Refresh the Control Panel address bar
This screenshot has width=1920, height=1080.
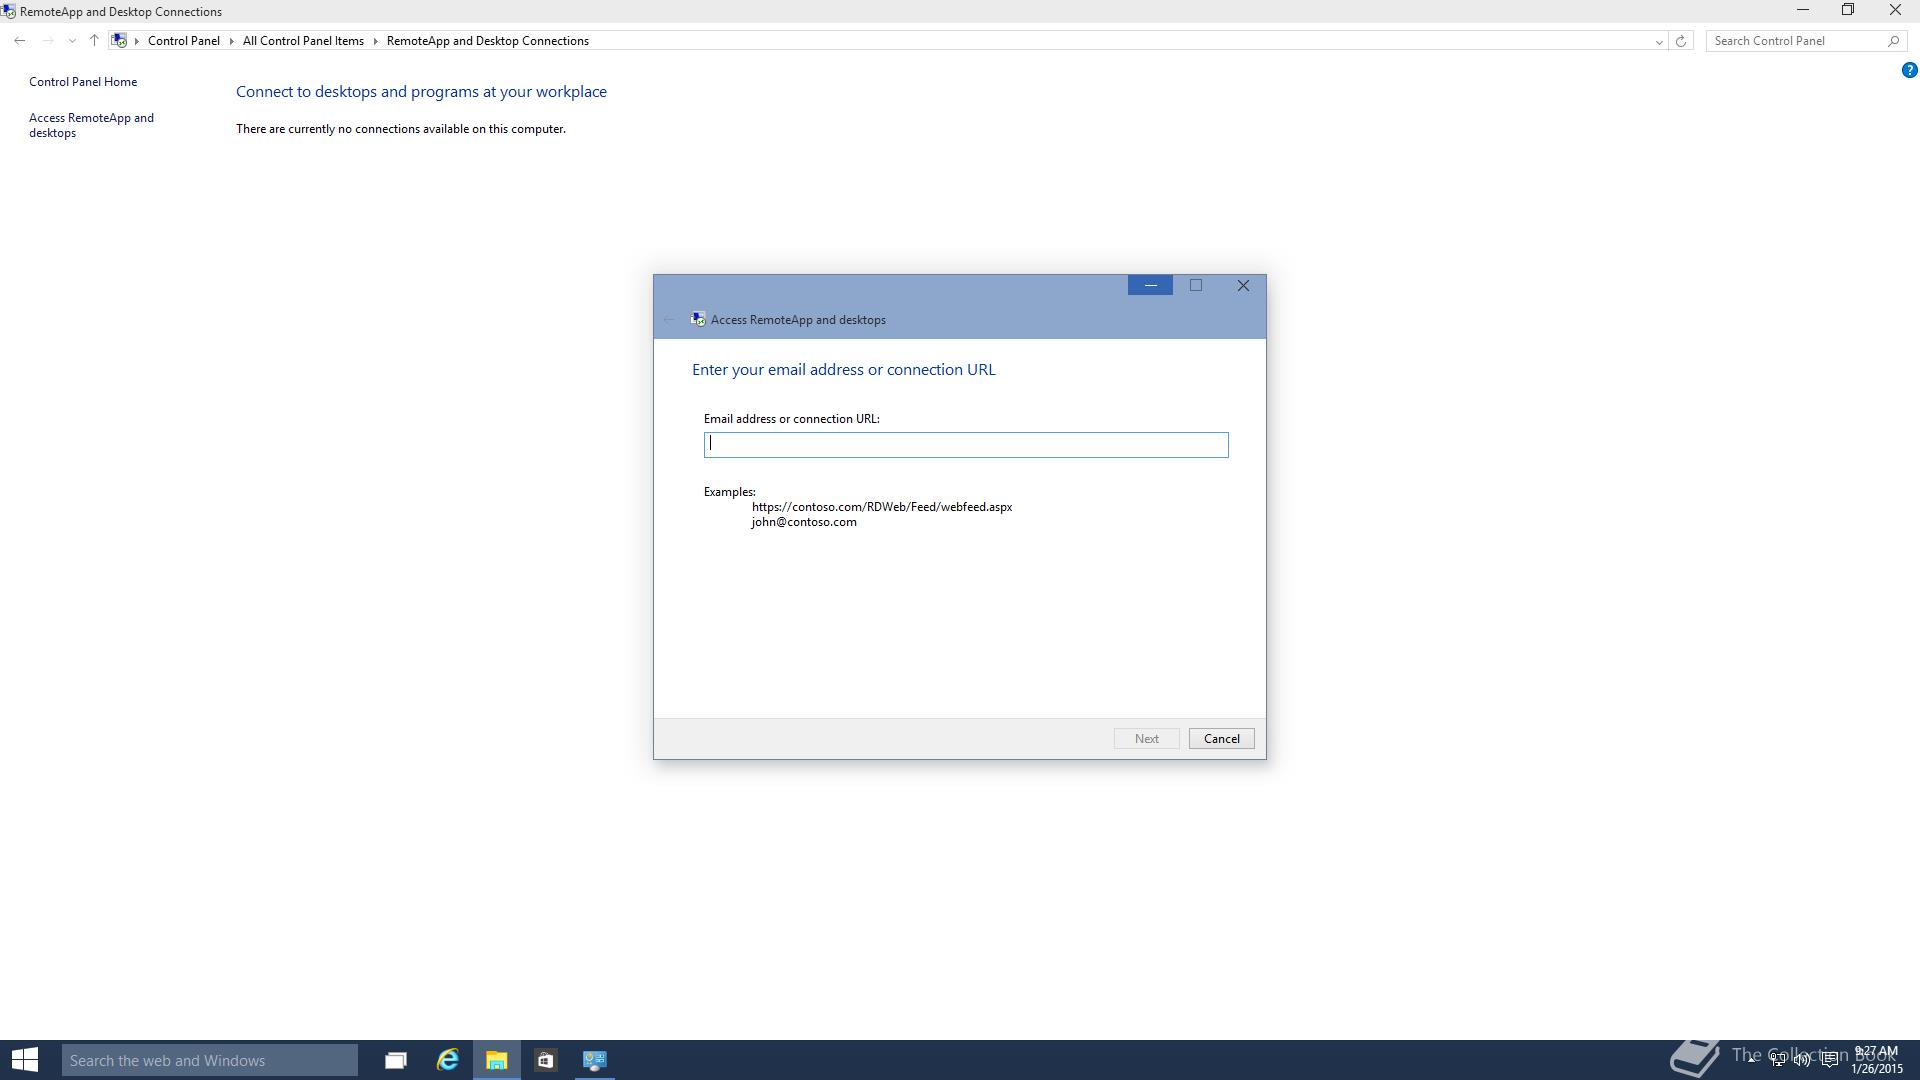coord(1681,41)
